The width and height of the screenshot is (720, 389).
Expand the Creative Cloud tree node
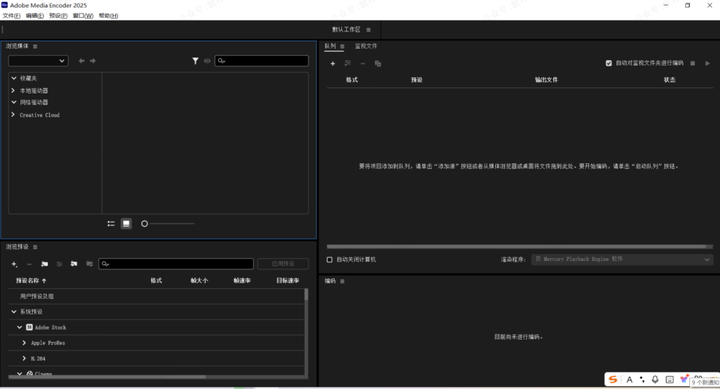13,115
